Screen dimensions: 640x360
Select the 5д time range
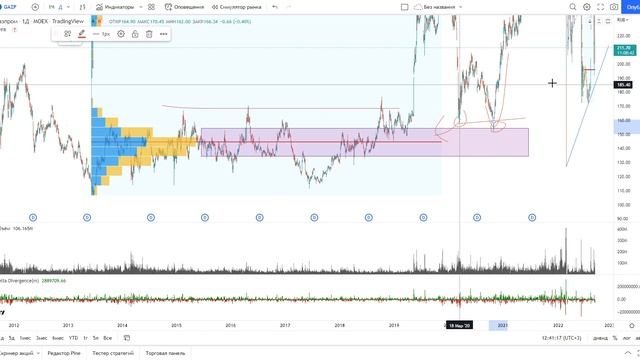[x=12, y=338]
